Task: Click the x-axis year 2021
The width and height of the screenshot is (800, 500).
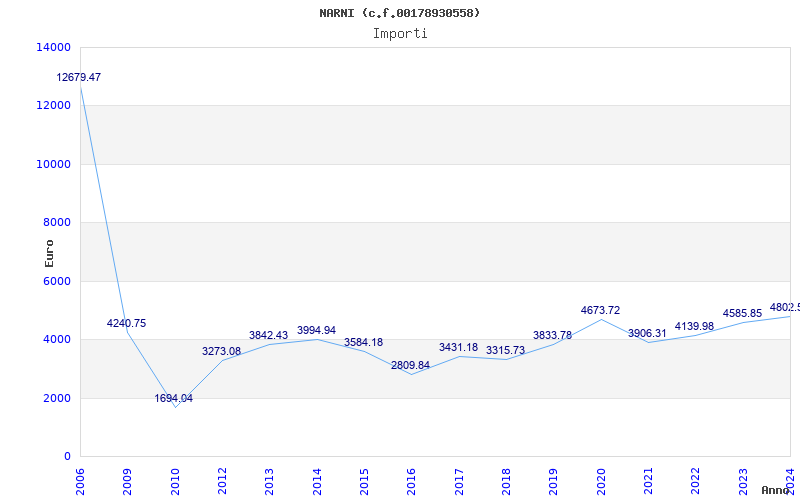Action: point(648,482)
